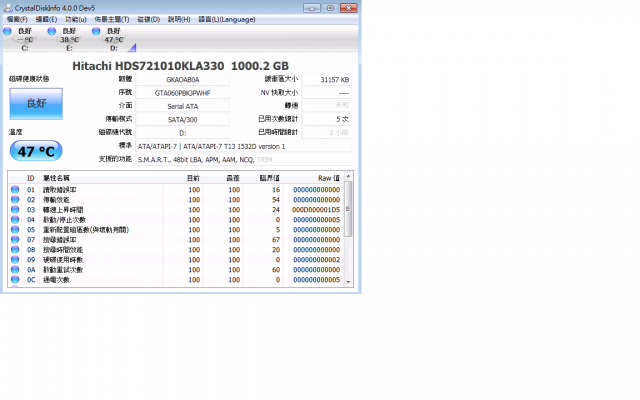The image size is (640, 400).
Task: Select raw value 000000000002 in row 09
Action: [x=316, y=260]
